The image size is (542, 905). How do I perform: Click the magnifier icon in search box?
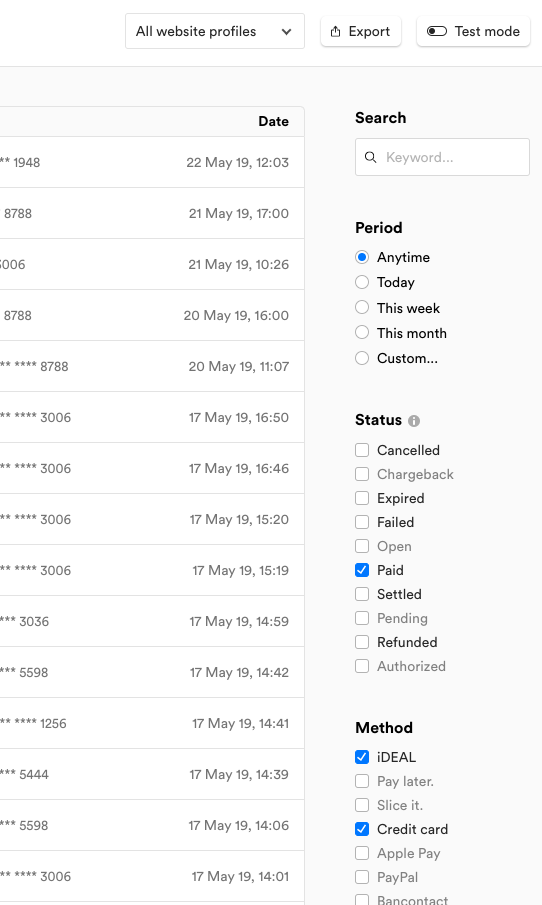pyautogui.click(x=371, y=157)
